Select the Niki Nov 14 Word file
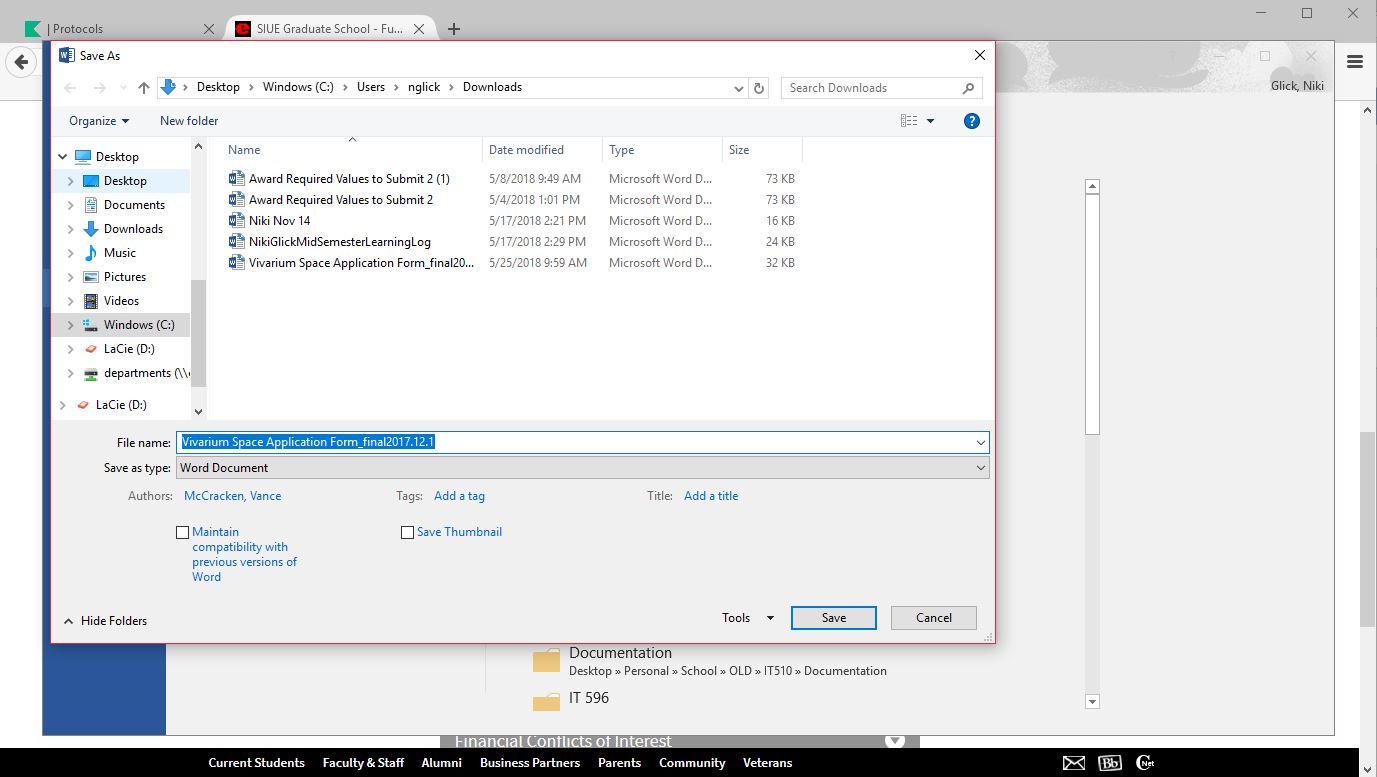This screenshot has height=777, width=1377. (x=279, y=221)
